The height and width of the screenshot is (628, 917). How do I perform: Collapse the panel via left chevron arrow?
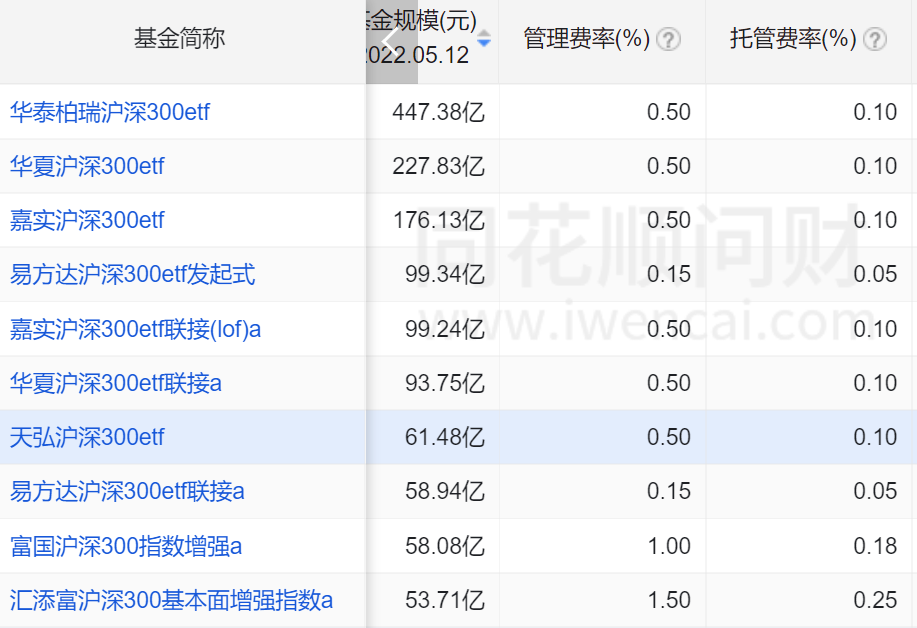click(x=388, y=42)
